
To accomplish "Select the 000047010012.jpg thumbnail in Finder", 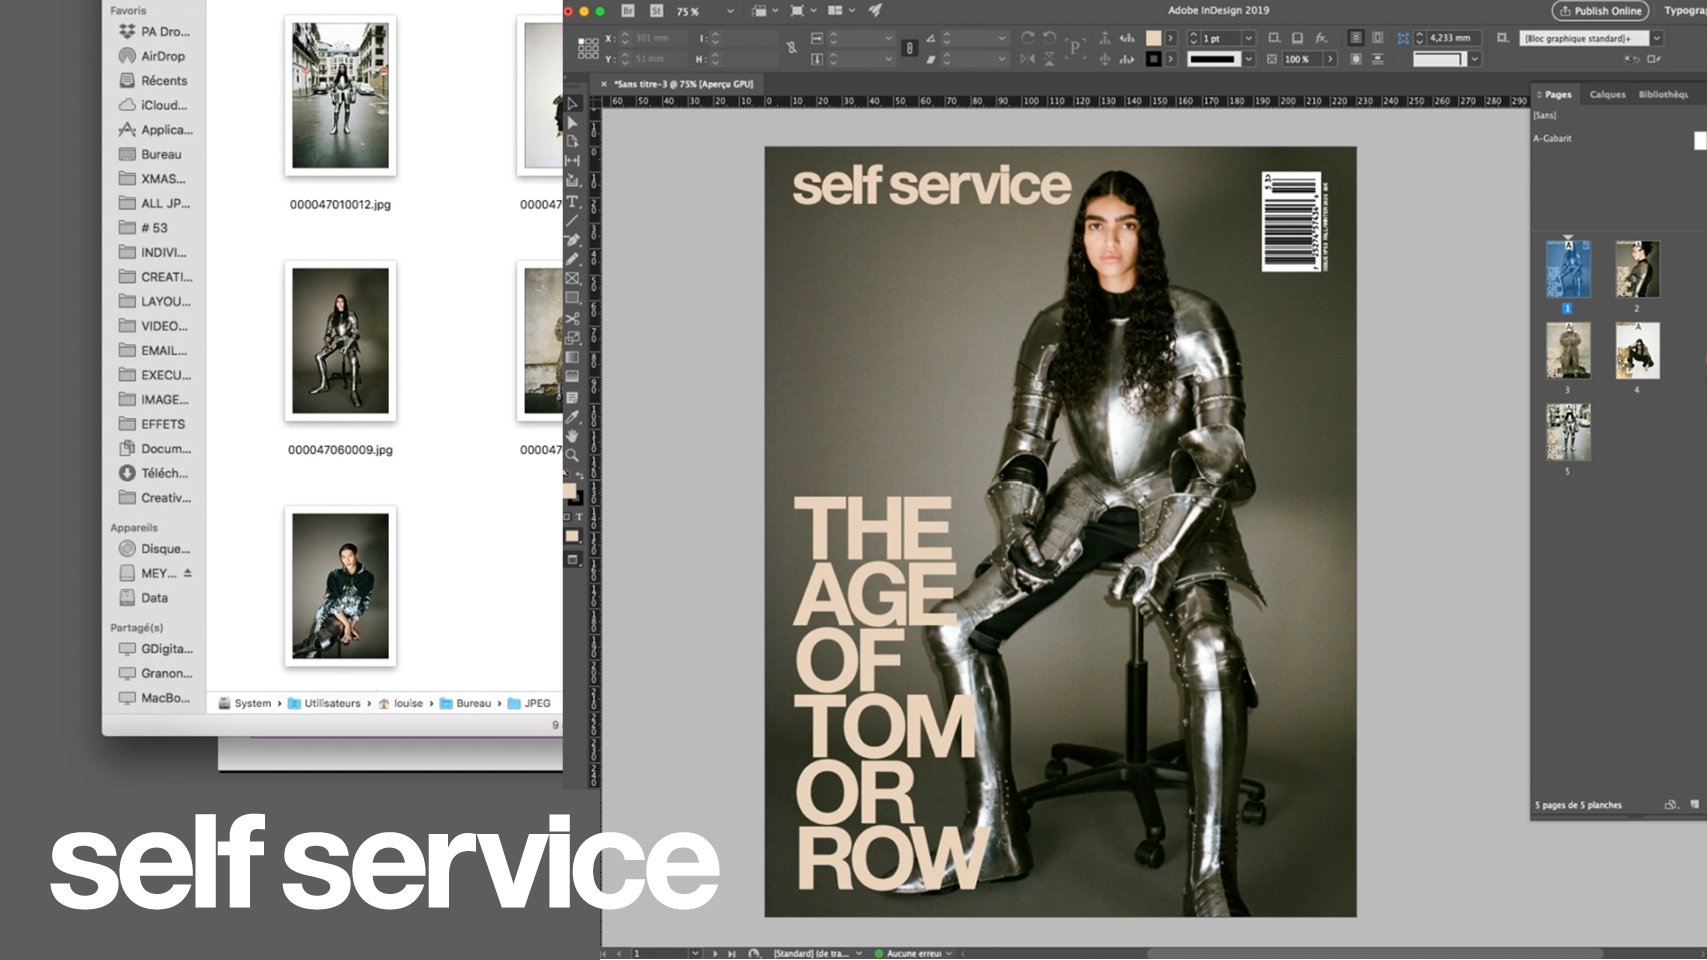I will point(340,95).
